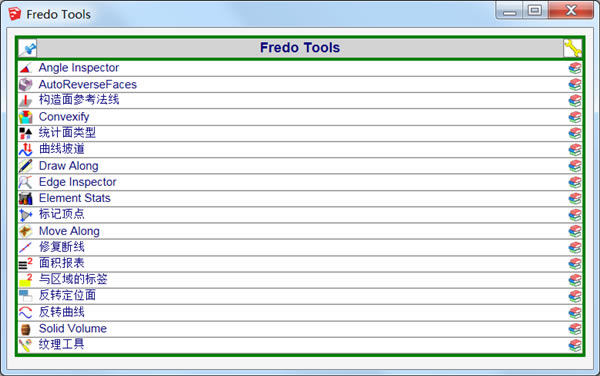Open documentation books icon for Angle Inspector
600x376 pixels.
coord(574,68)
